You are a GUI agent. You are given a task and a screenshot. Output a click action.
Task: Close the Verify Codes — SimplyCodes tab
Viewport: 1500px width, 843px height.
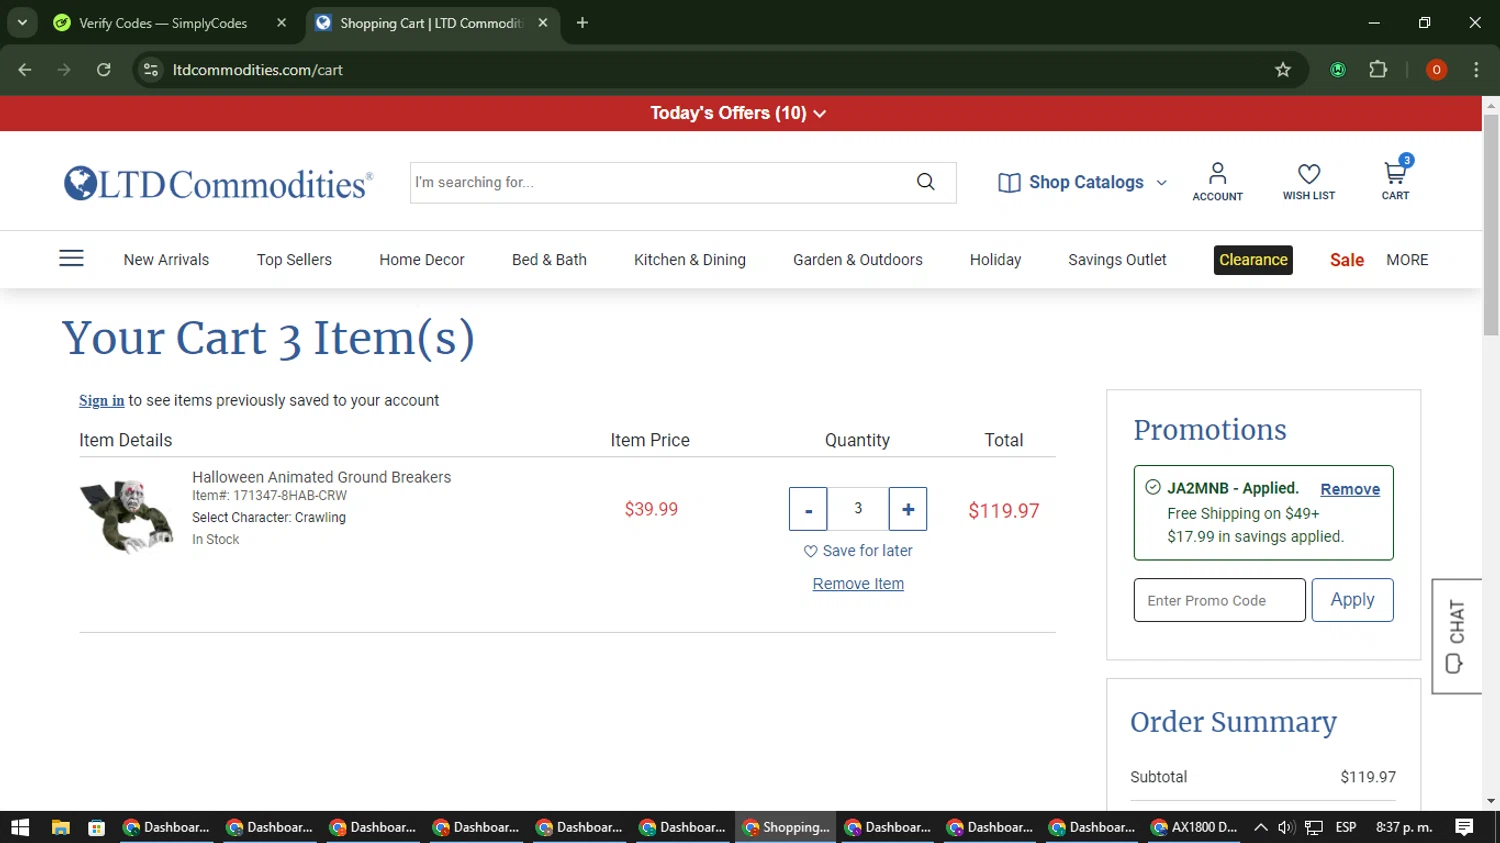point(281,23)
